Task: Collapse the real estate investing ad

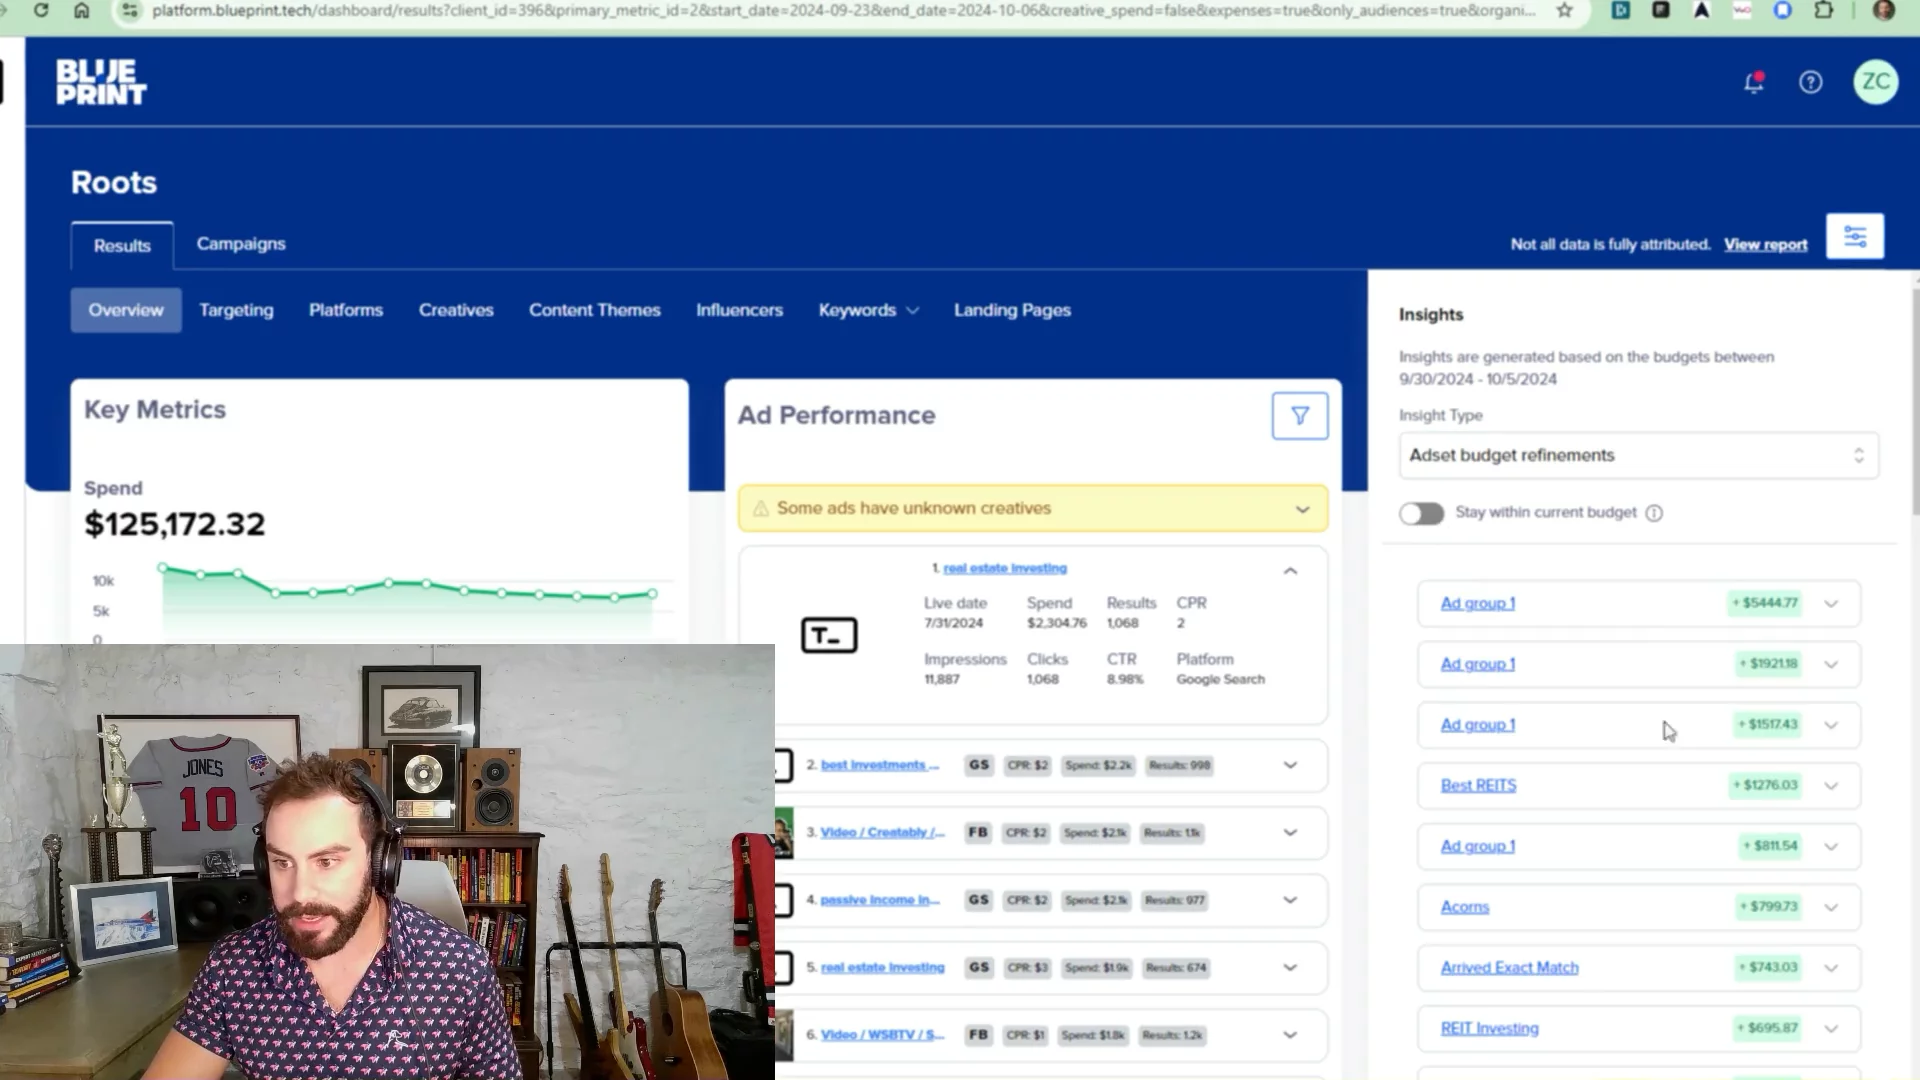Action: click(1290, 570)
